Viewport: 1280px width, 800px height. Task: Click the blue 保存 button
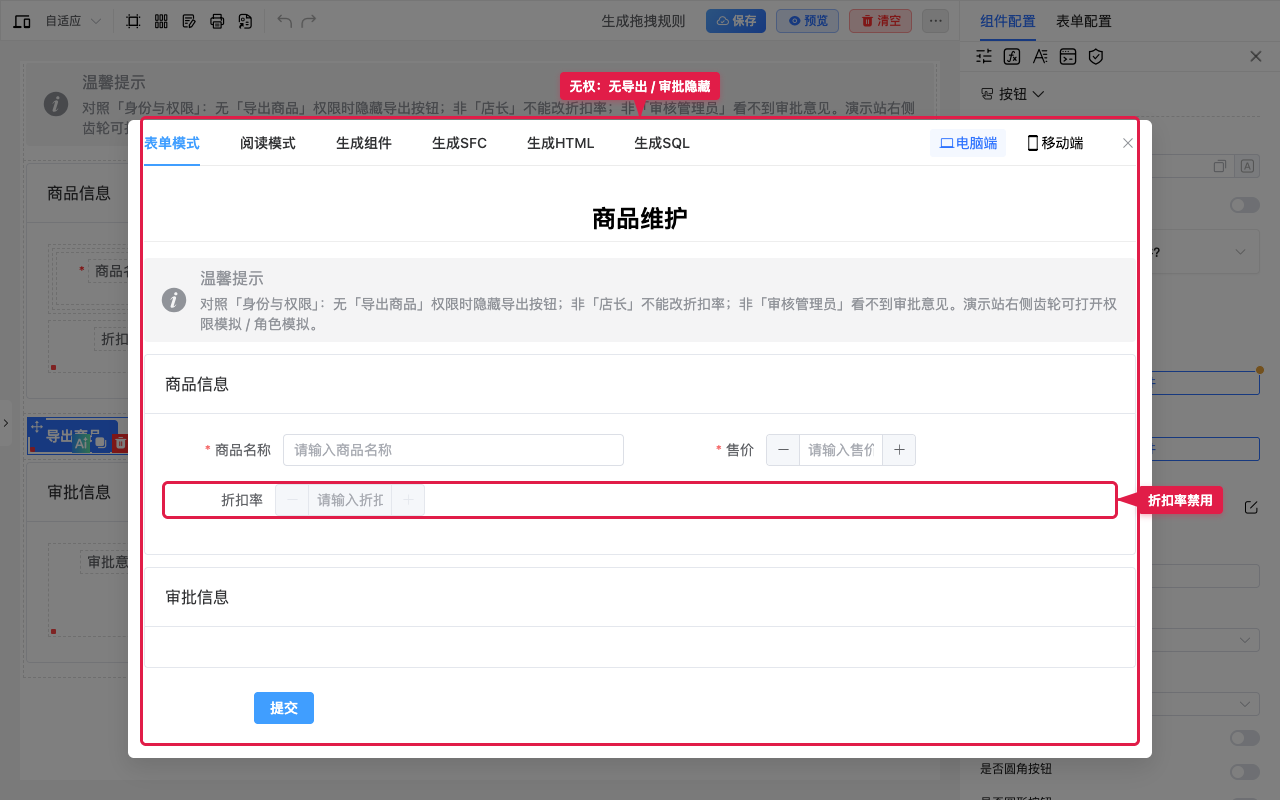[736, 21]
